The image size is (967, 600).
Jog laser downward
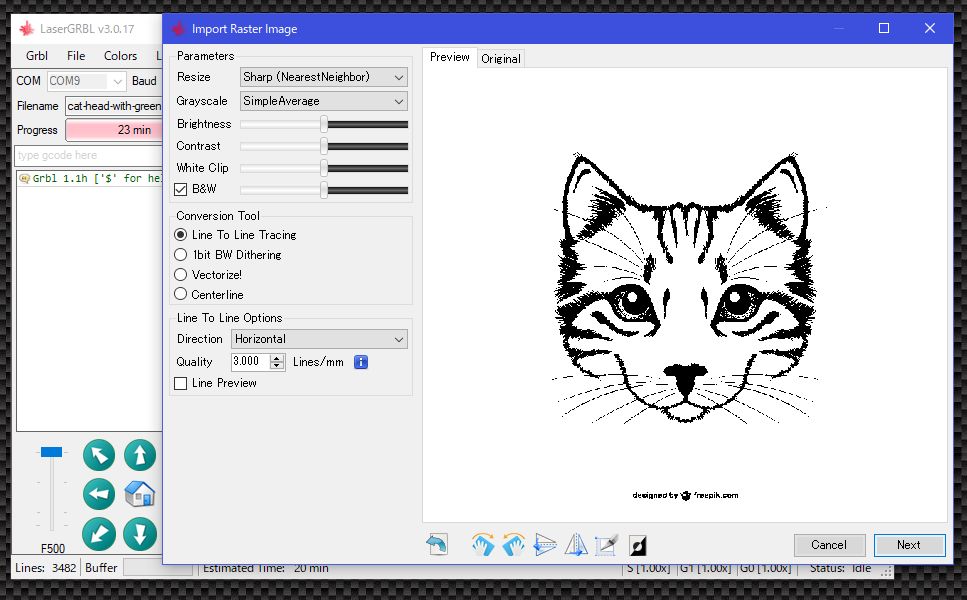140,534
